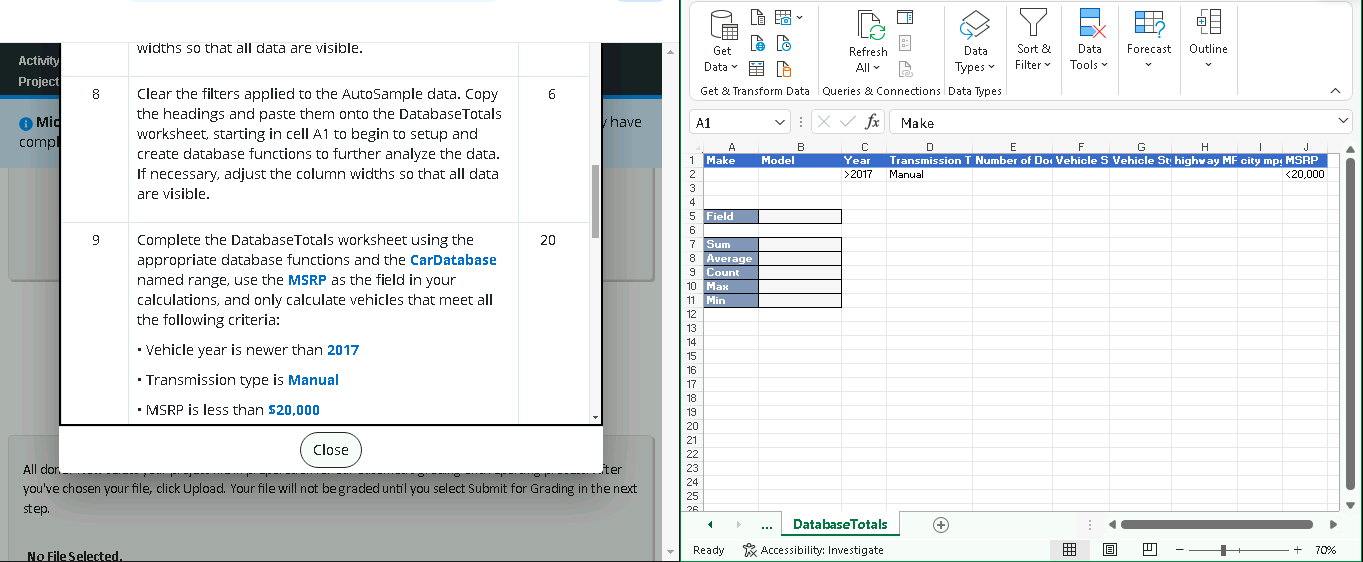The image size is (1363, 562).
Task: Click the grayed Edit Links icon
Action: click(905, 69)
